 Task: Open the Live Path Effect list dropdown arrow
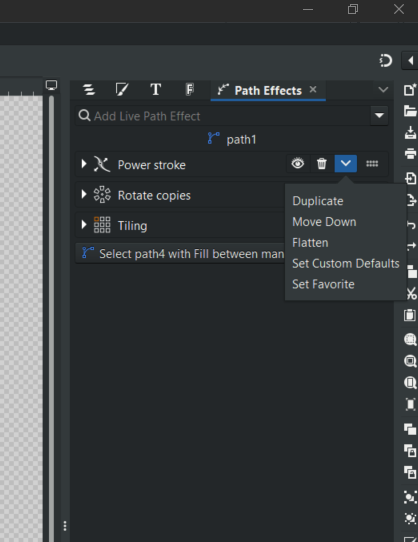coord(379,115)
